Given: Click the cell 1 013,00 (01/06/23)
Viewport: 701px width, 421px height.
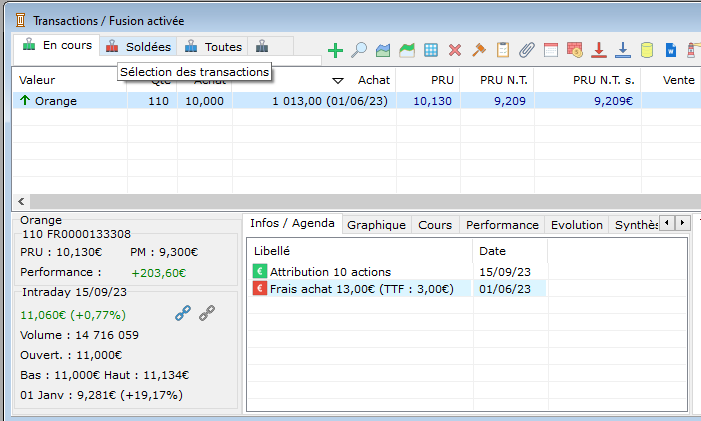Looking at the screenshot, I should (x=314, y=101).
